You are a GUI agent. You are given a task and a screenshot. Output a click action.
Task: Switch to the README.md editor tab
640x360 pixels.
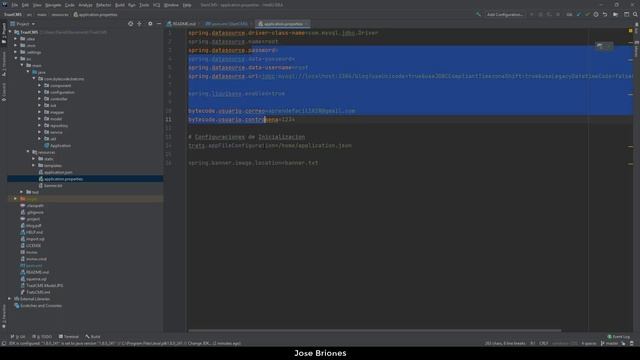pyautogui.click(x=182, y=24)
